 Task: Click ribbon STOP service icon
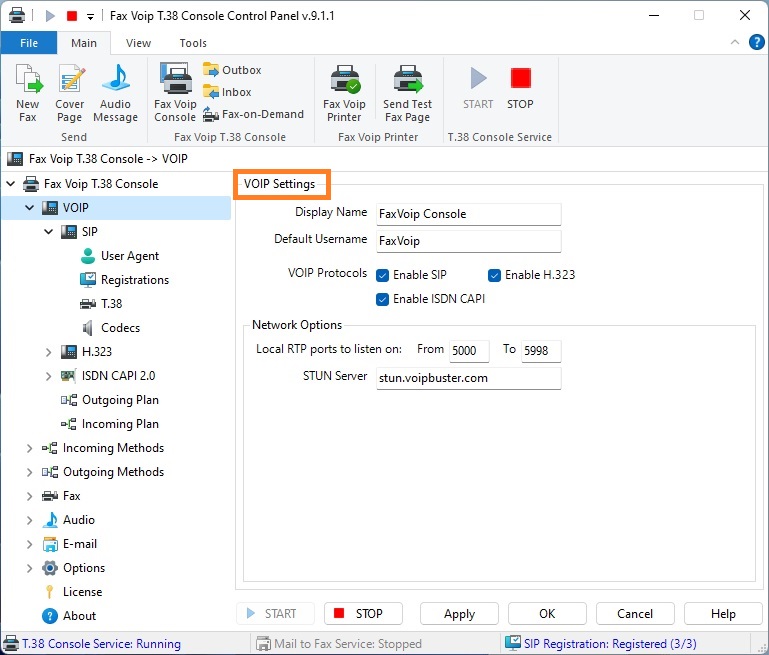tap(520, 88)
